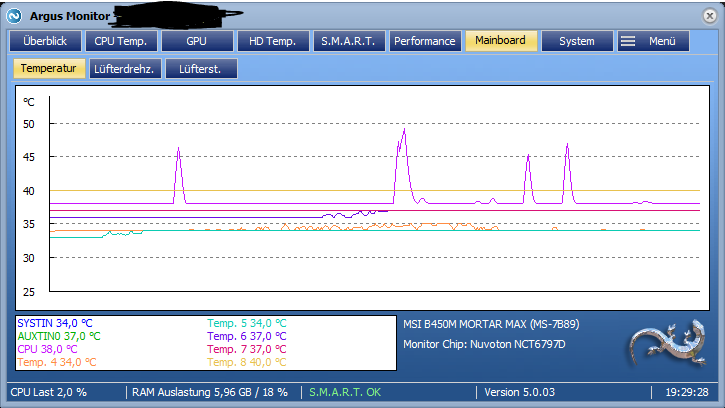Click the highest magenta CPU temperature peak
The width and height of the screenshot is (725, 408).
pos(405,130)
